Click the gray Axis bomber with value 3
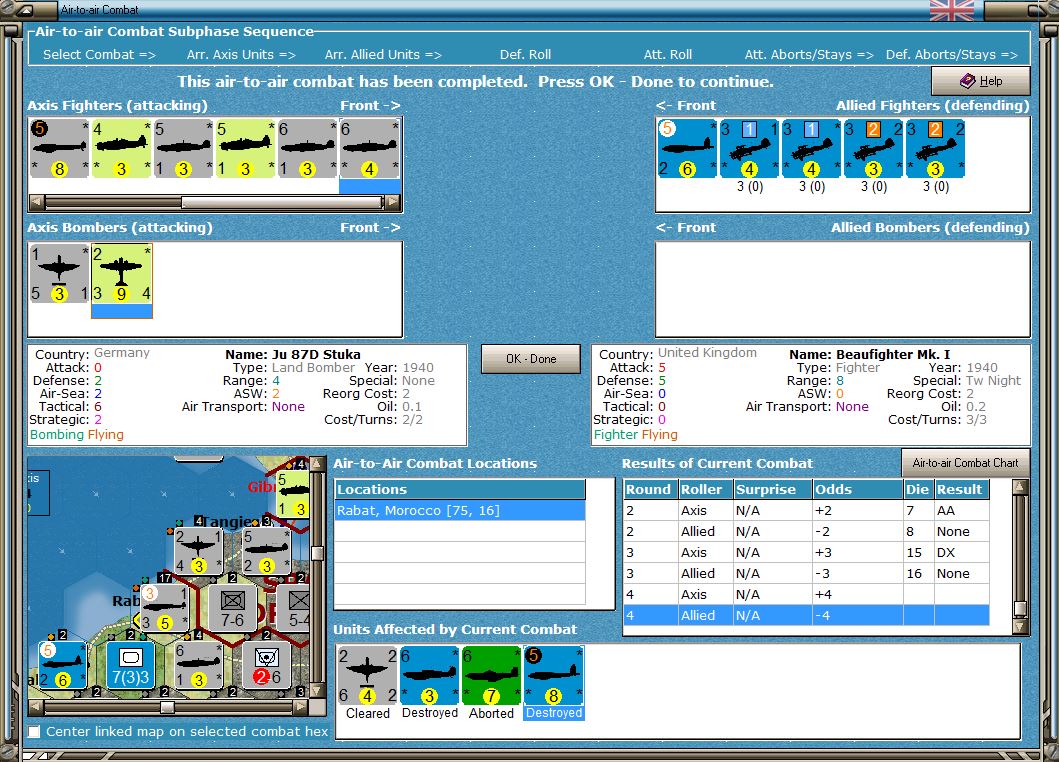Image resolution: width=1059 pixels, height=762 pixels. pos(59,273)
